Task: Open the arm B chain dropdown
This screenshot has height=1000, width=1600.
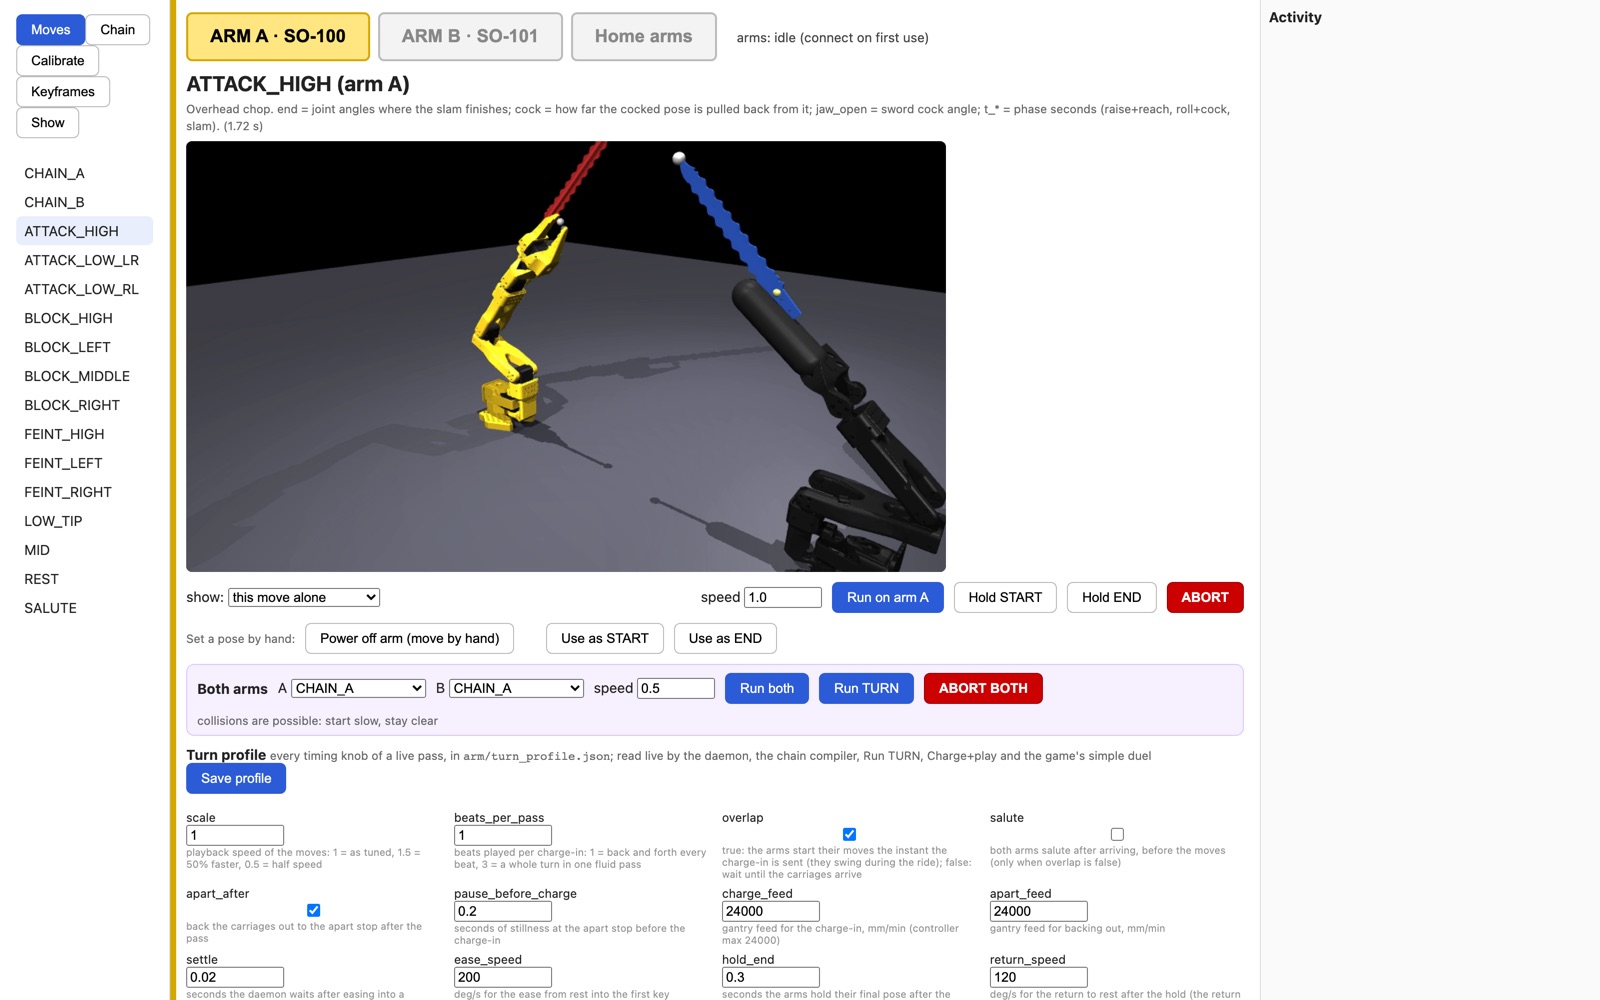Action: click(517, 688)
